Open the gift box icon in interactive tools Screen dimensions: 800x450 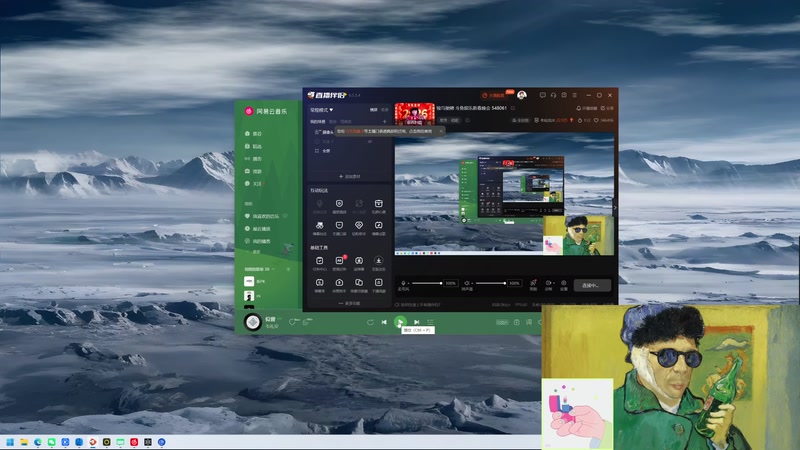tap(378, 204)
